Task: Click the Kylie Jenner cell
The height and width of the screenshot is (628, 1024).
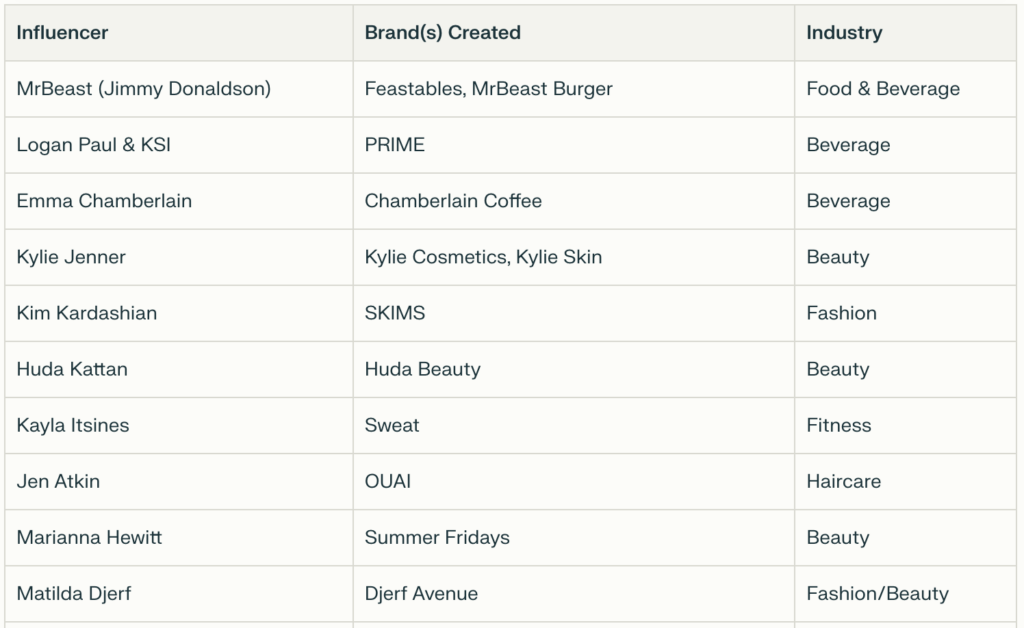Action: point(71,257)
